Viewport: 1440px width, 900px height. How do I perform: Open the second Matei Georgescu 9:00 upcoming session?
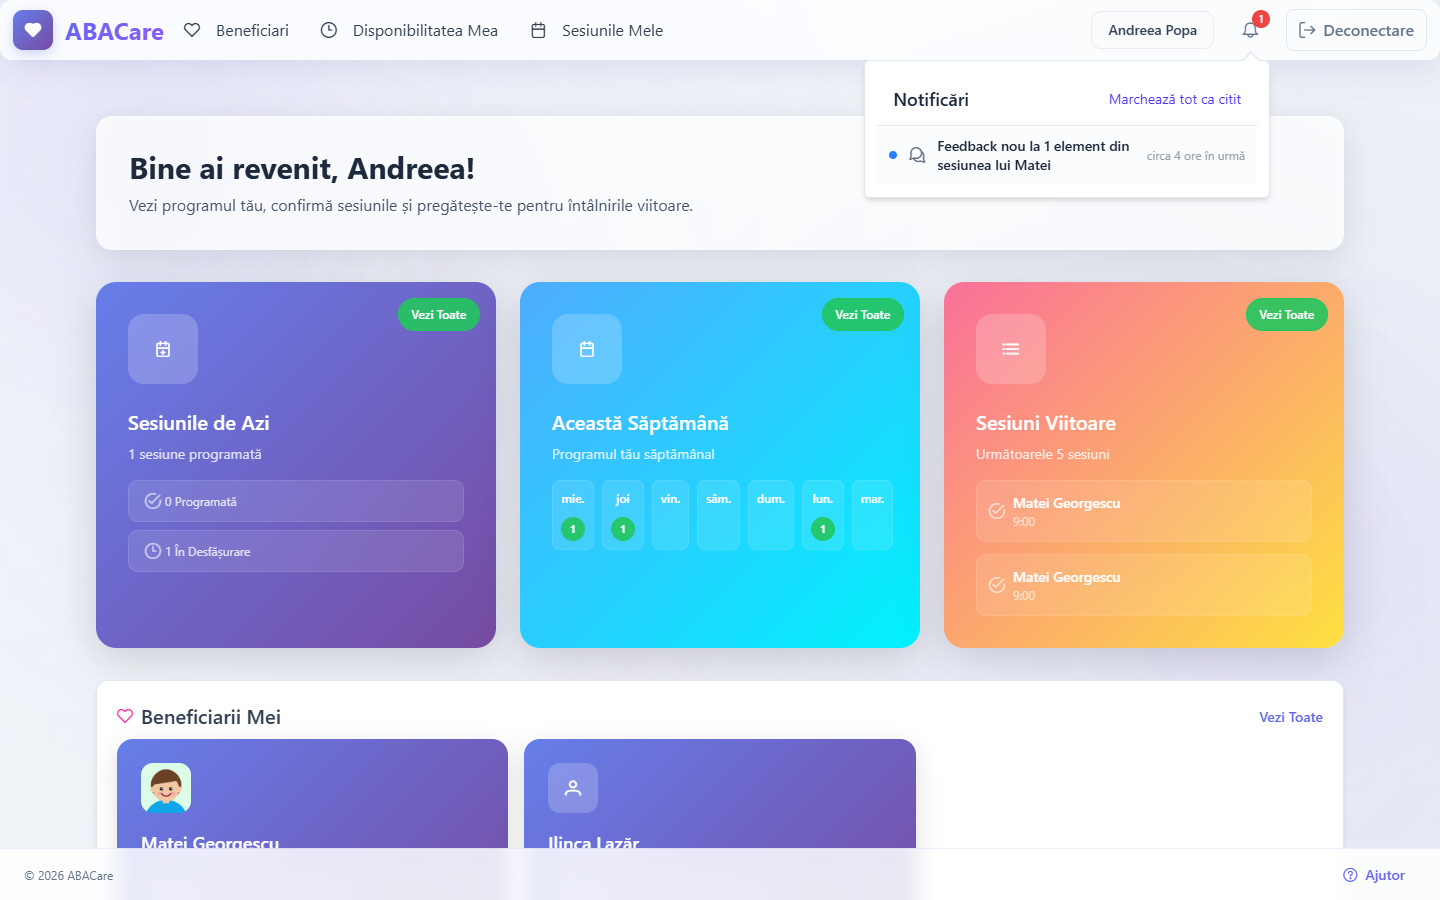(x=1144, y=585)
